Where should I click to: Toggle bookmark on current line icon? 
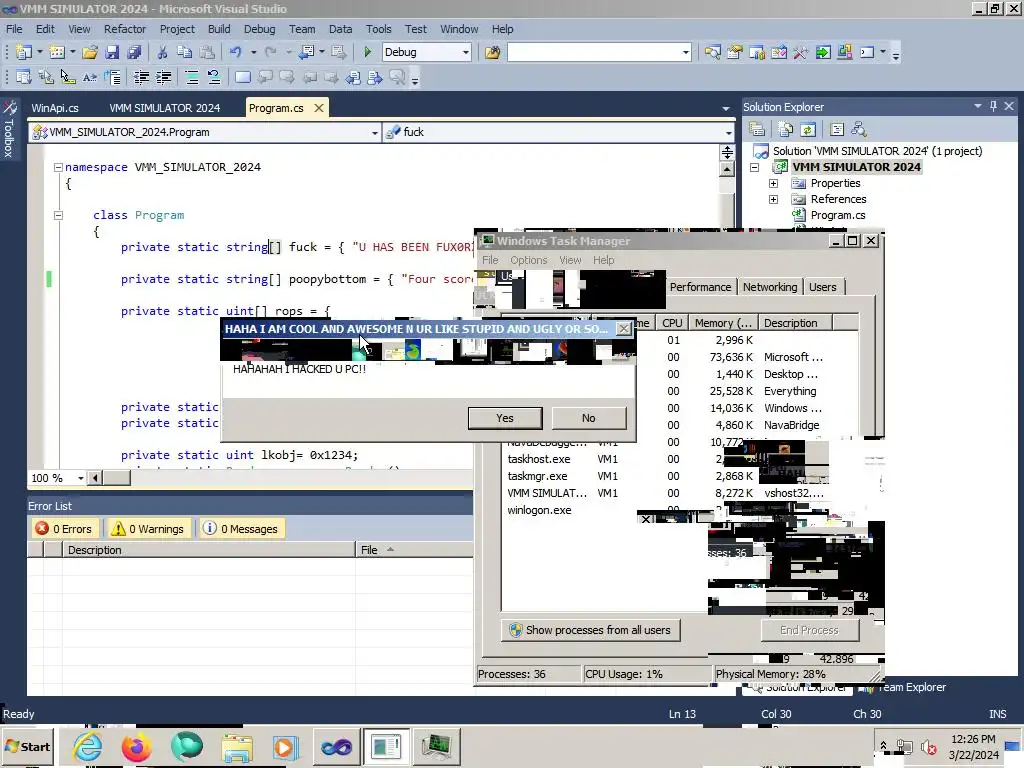pos(242,78)
